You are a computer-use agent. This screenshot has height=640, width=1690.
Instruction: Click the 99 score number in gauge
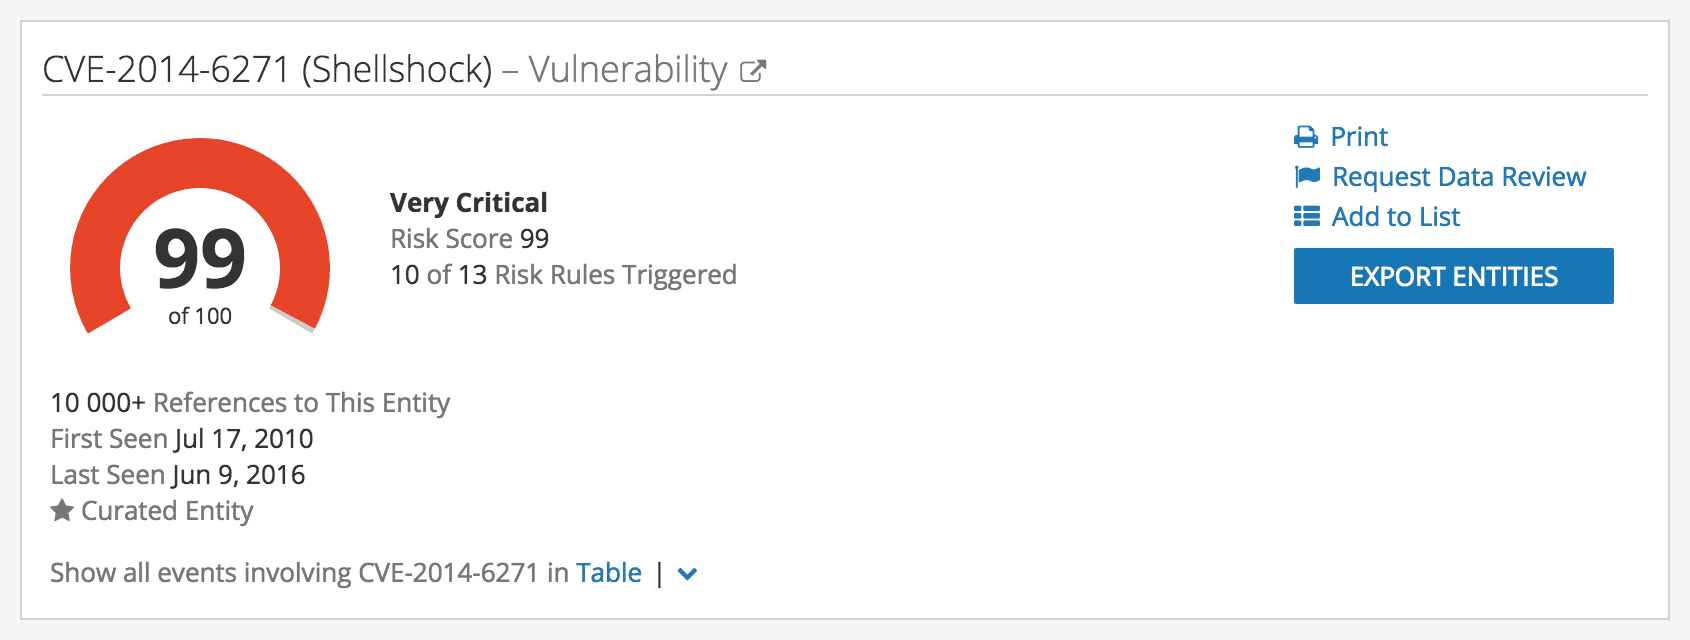(200, 259)
